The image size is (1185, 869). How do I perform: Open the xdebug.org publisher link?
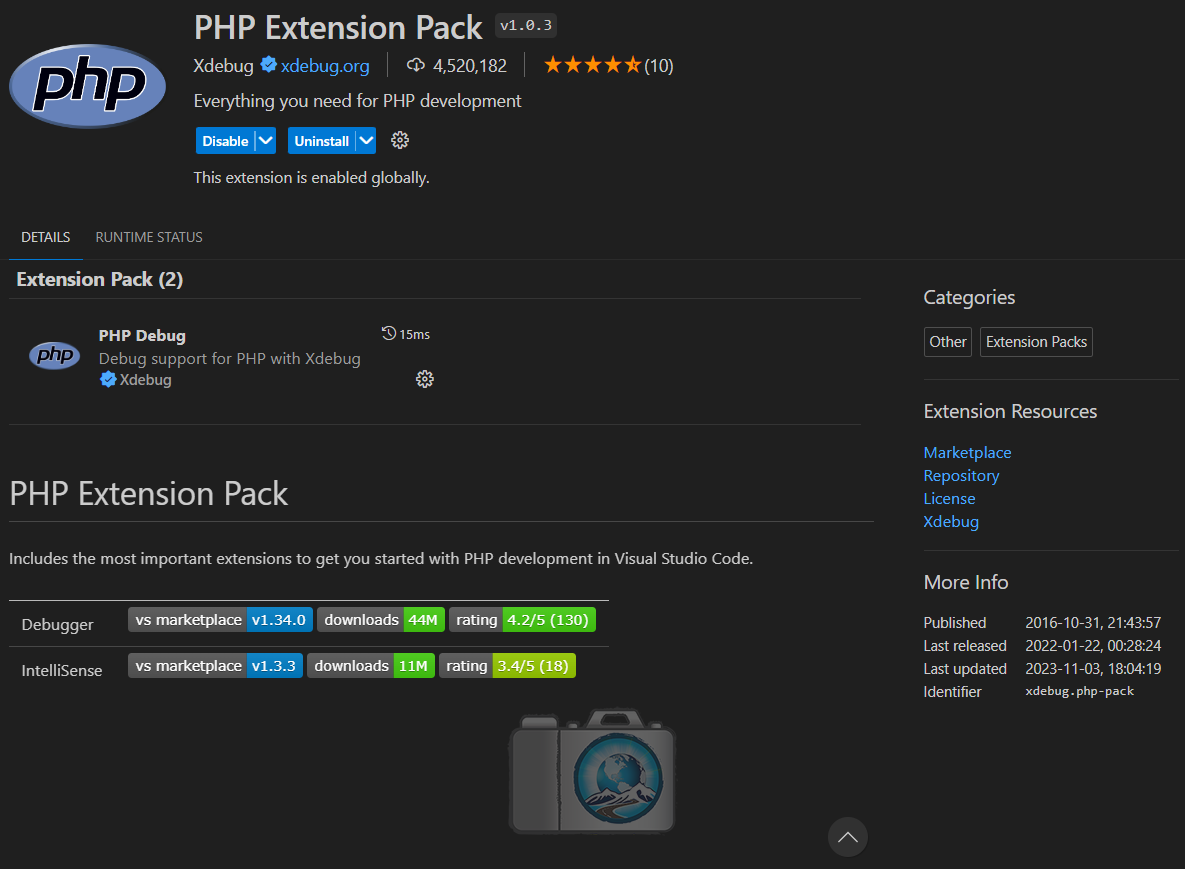[325, 66]
